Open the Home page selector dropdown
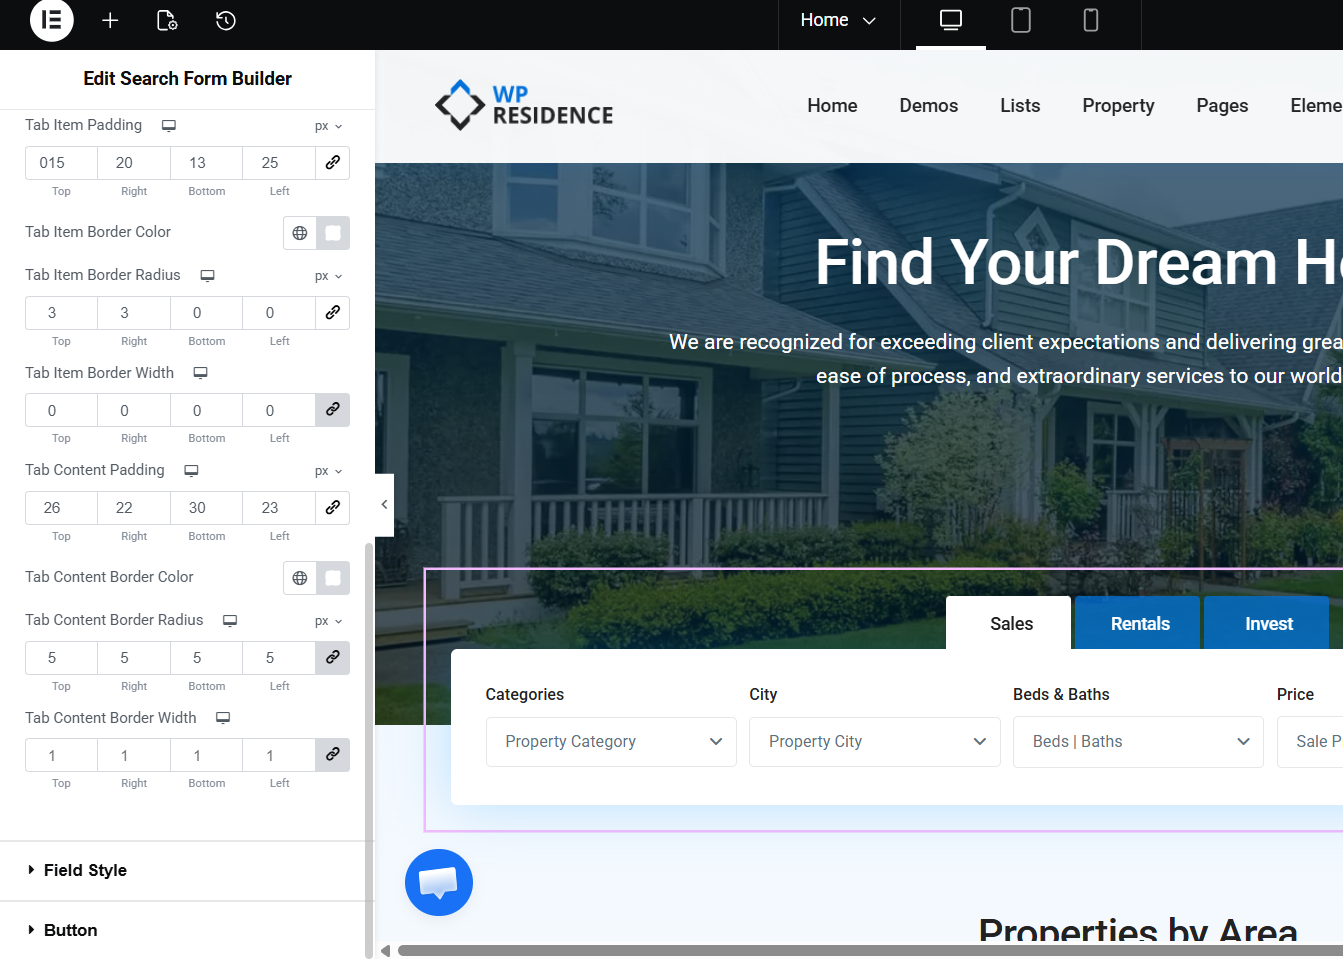Viewport: 1343px width, 959px height. 838,20
